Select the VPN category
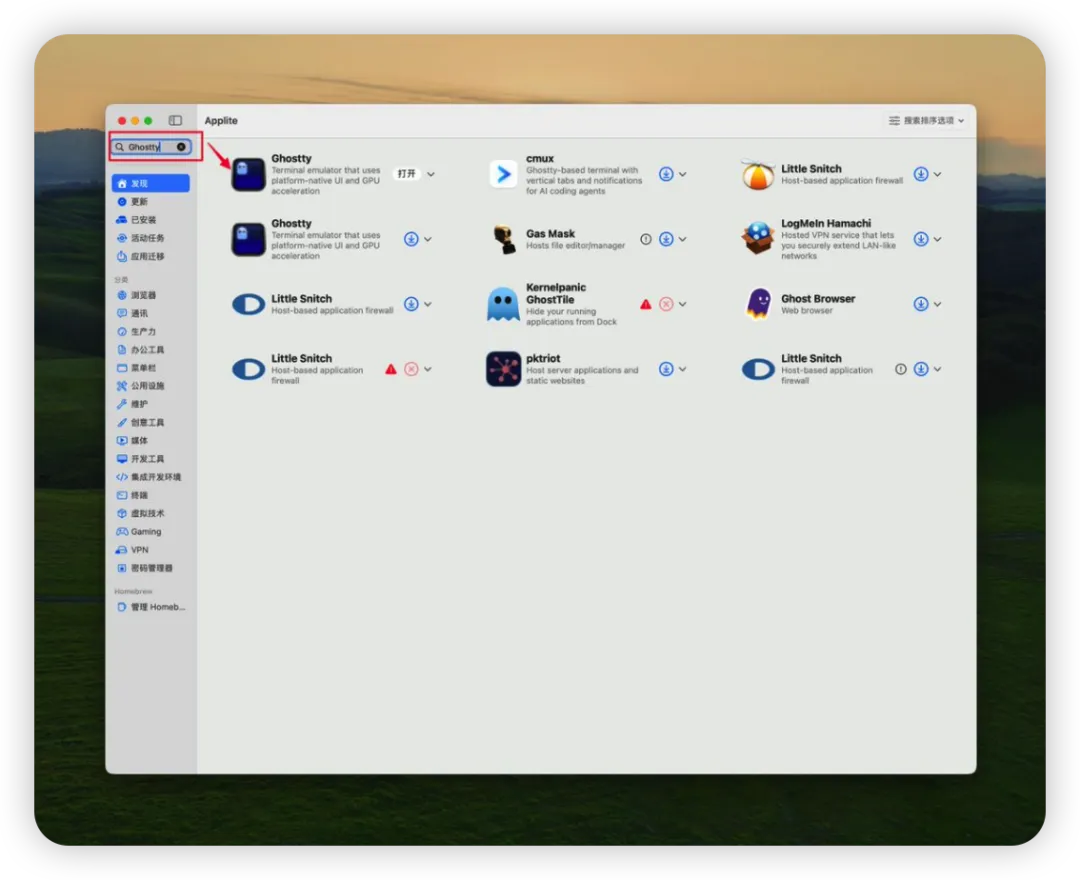 (151, 549)
